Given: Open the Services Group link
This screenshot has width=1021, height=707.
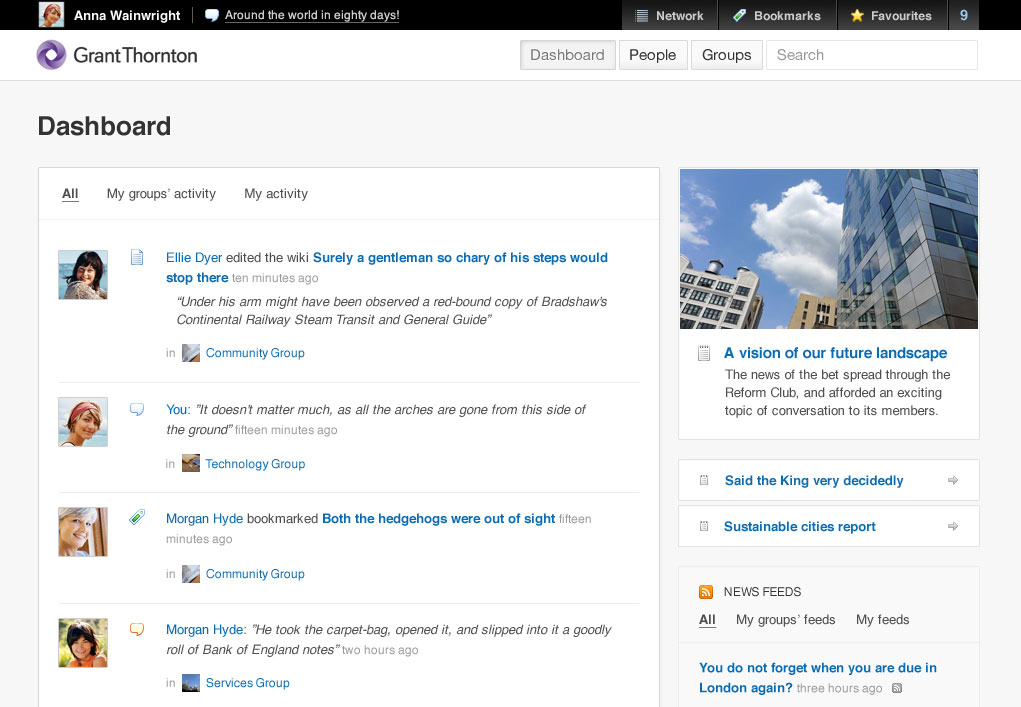Looking at the screenshot, I should pos(247,683).
